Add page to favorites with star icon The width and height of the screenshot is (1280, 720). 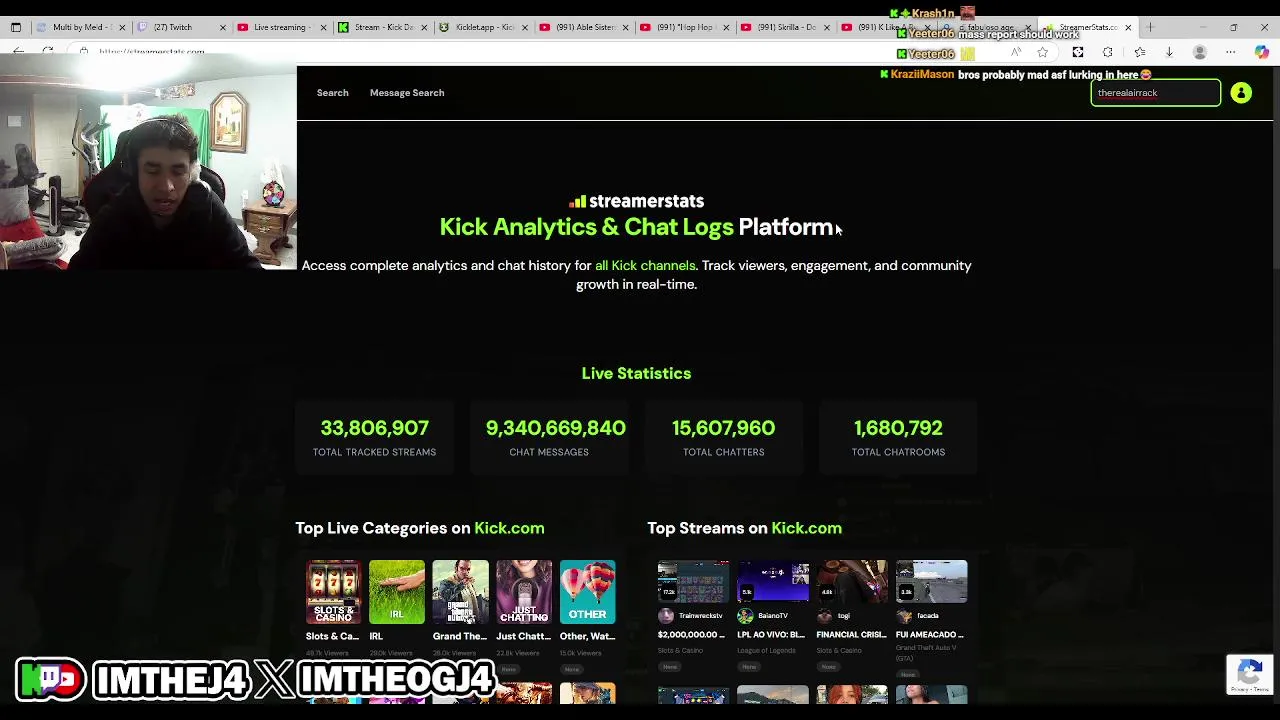click(1043, 52)
